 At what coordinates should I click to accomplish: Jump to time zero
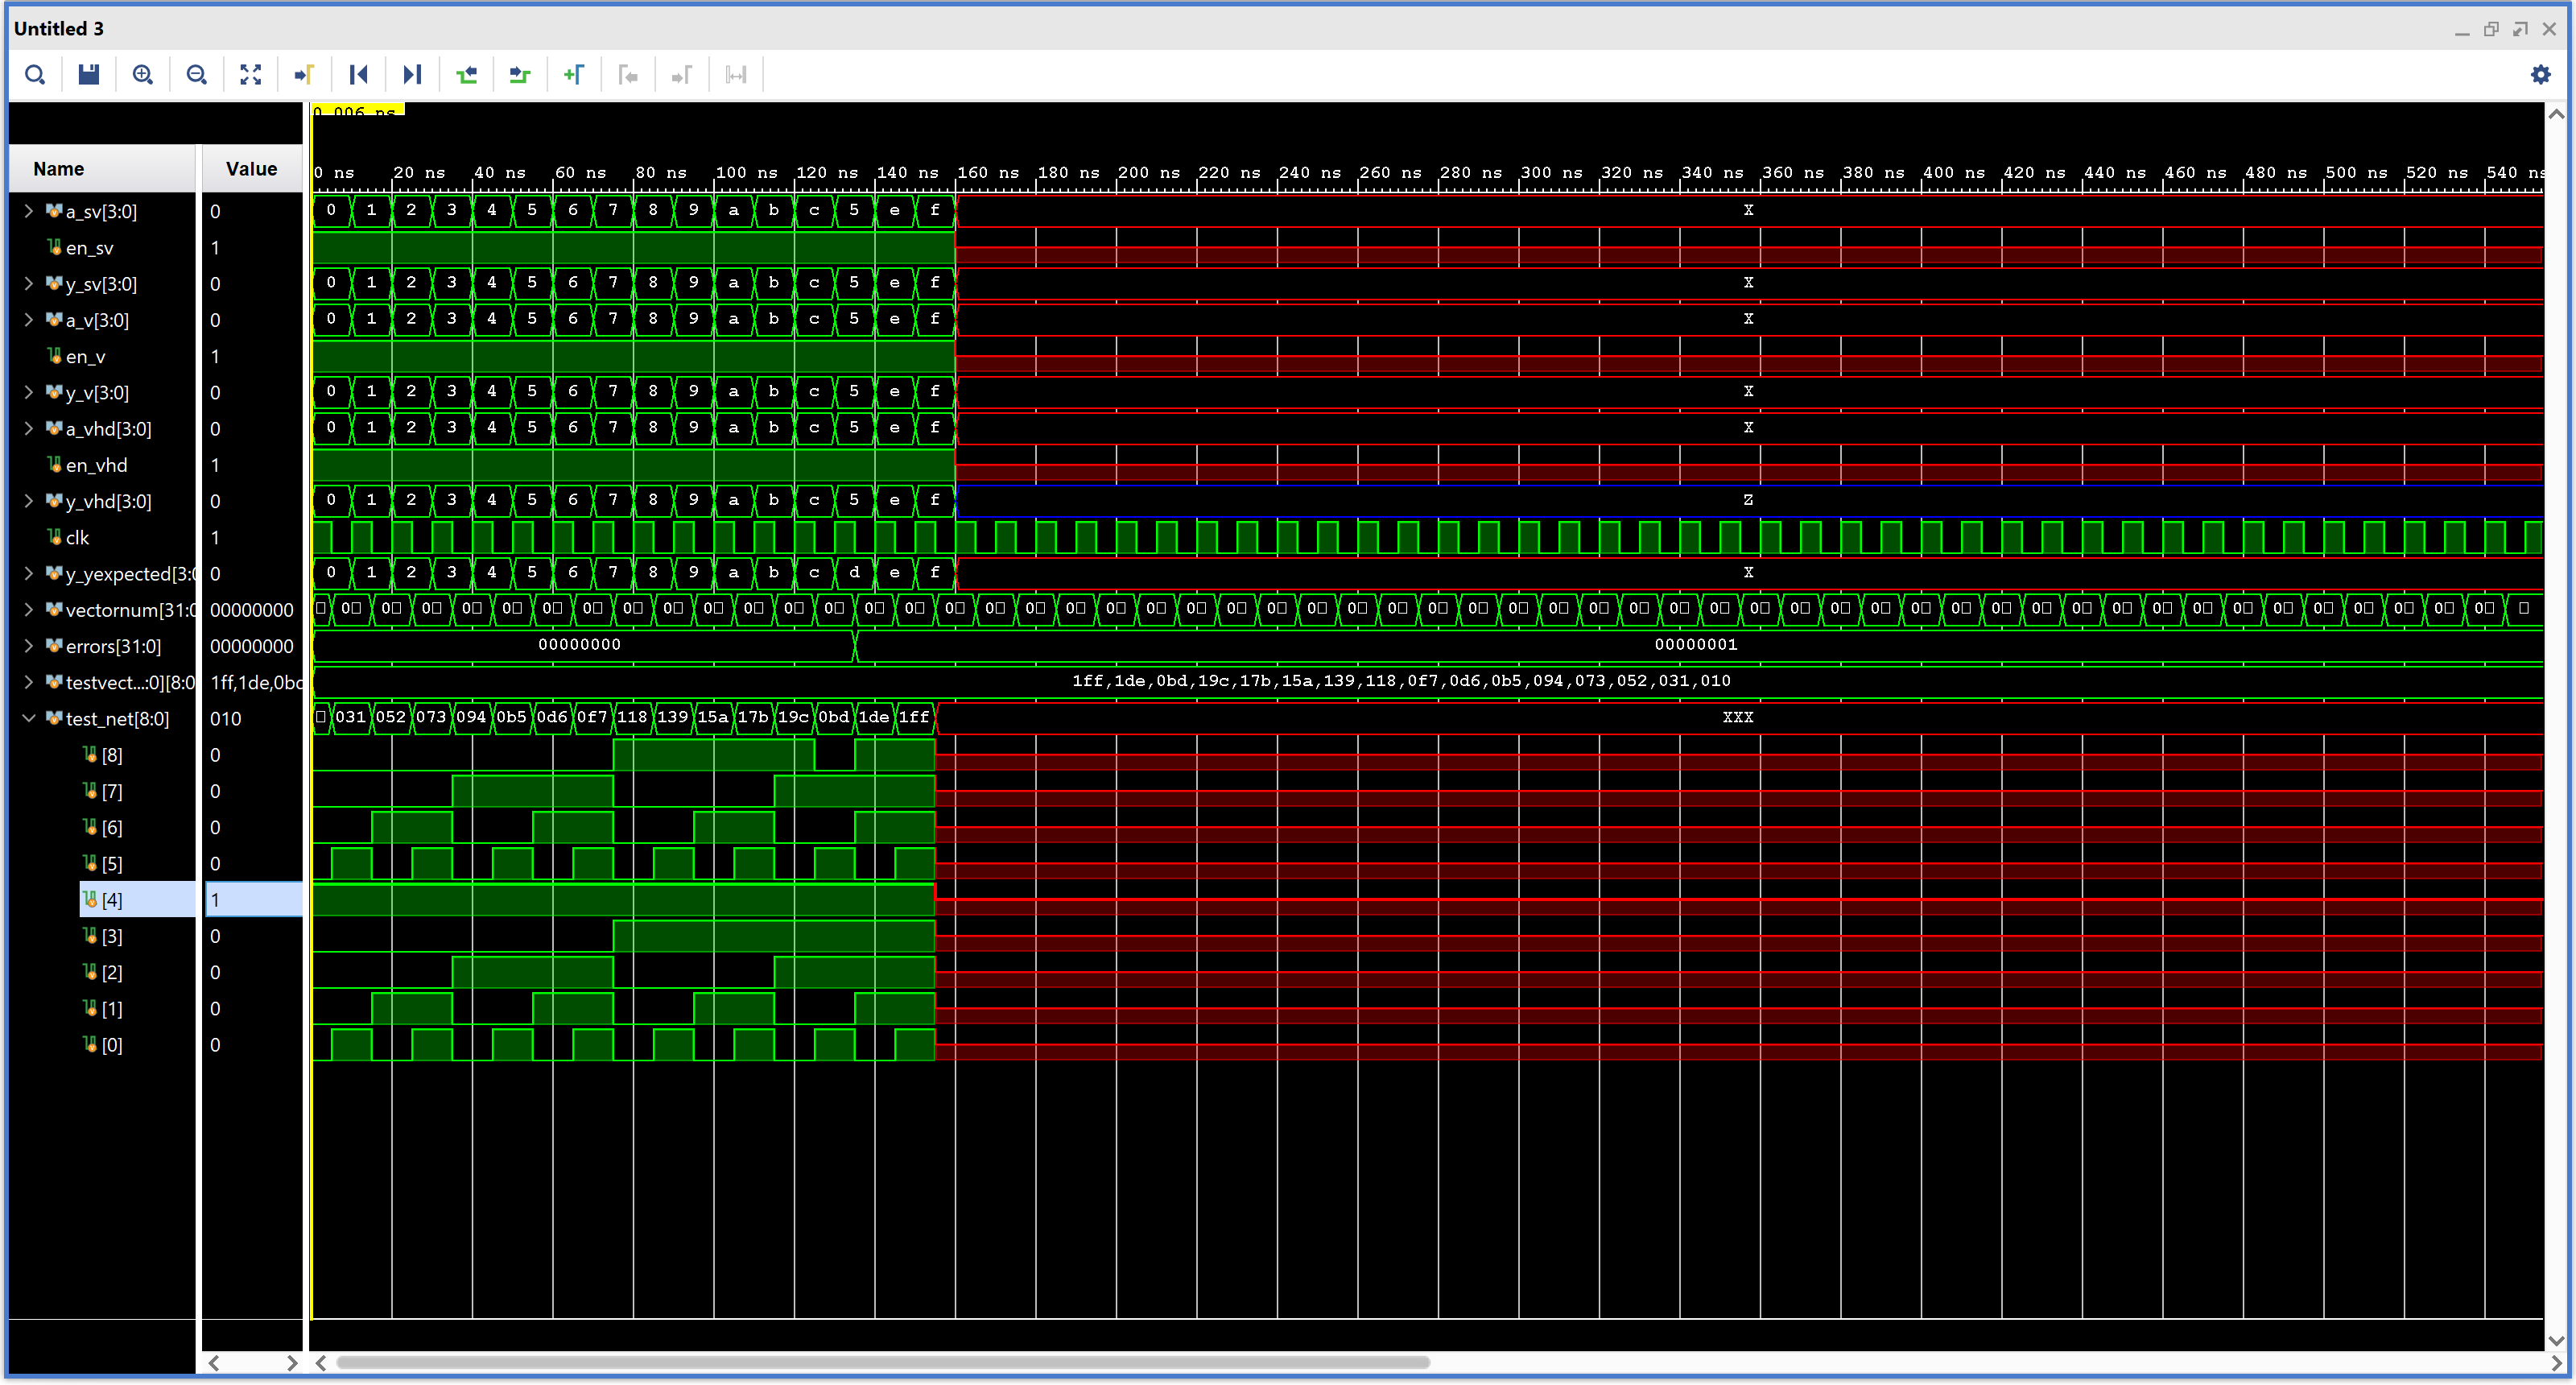coord(358,75)
